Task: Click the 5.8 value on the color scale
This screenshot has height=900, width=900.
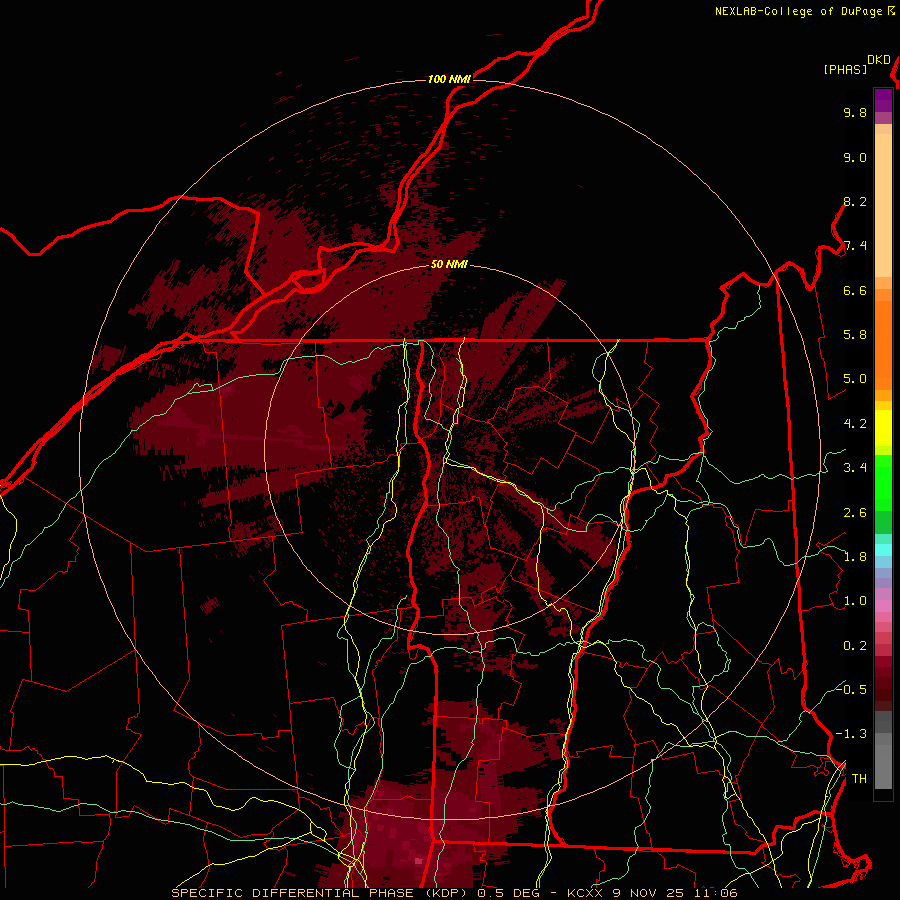Action: 855,335
